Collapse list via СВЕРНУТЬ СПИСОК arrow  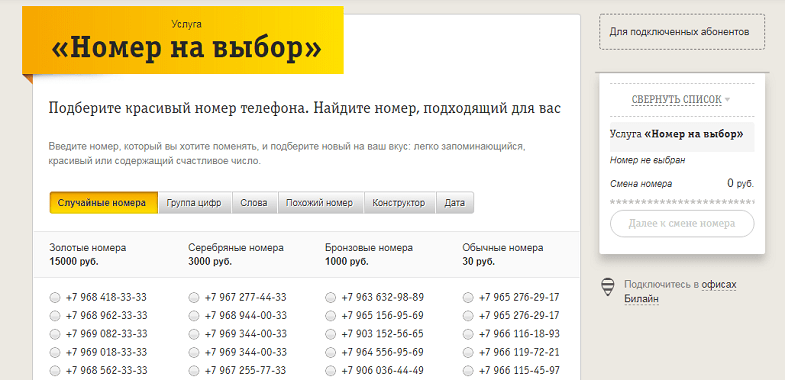[727, 100]
